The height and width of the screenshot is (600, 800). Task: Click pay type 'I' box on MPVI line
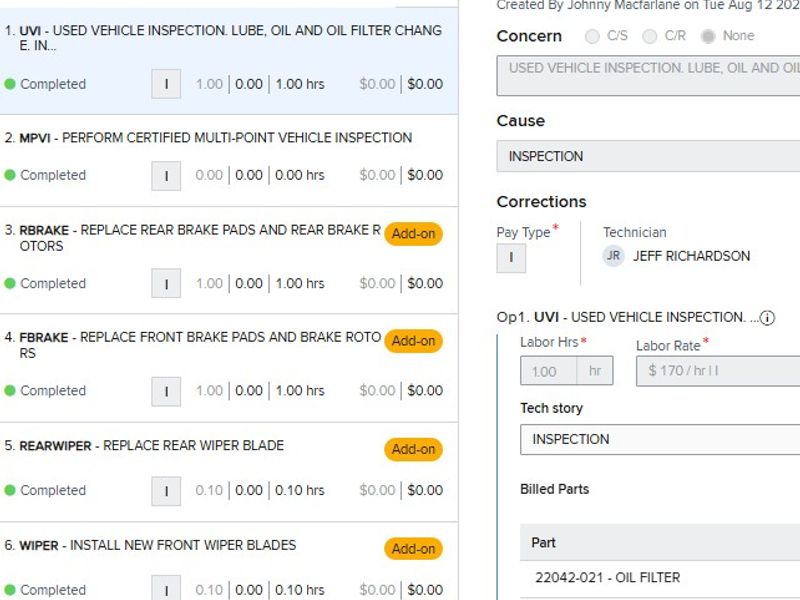pyautogui.click(x=166, y=175)
